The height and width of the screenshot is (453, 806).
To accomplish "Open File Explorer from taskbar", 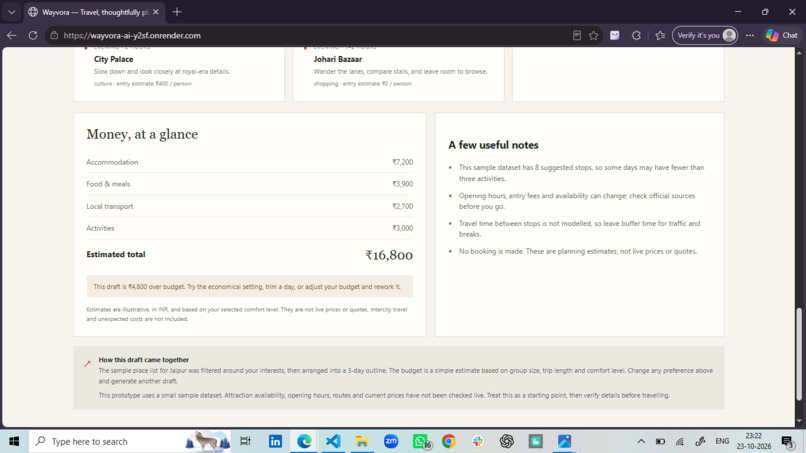I will 362,441.
